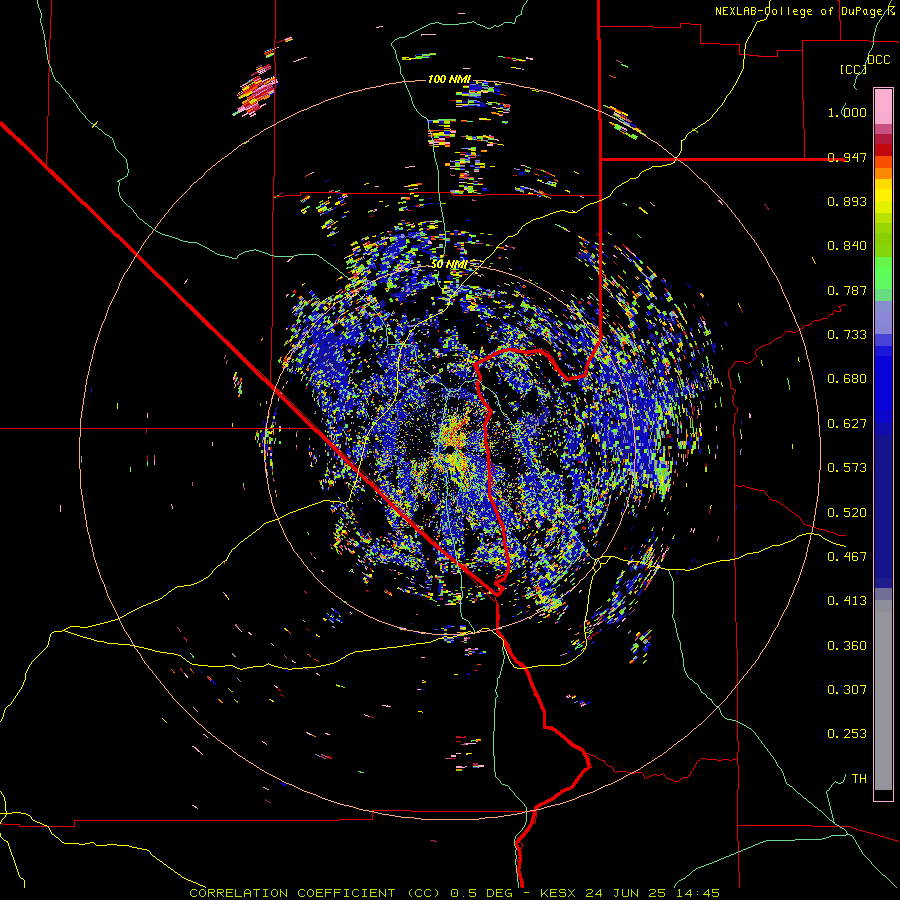Click the KESX station identifier in caption
This screenshot has width=900, height=900.
pos(558,893)
